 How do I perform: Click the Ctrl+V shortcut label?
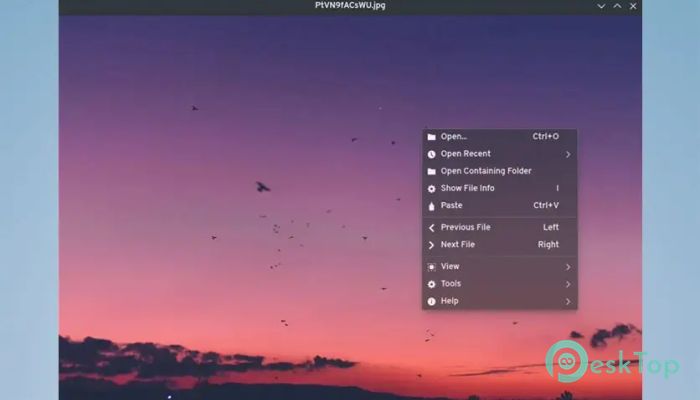pos(546,205)
